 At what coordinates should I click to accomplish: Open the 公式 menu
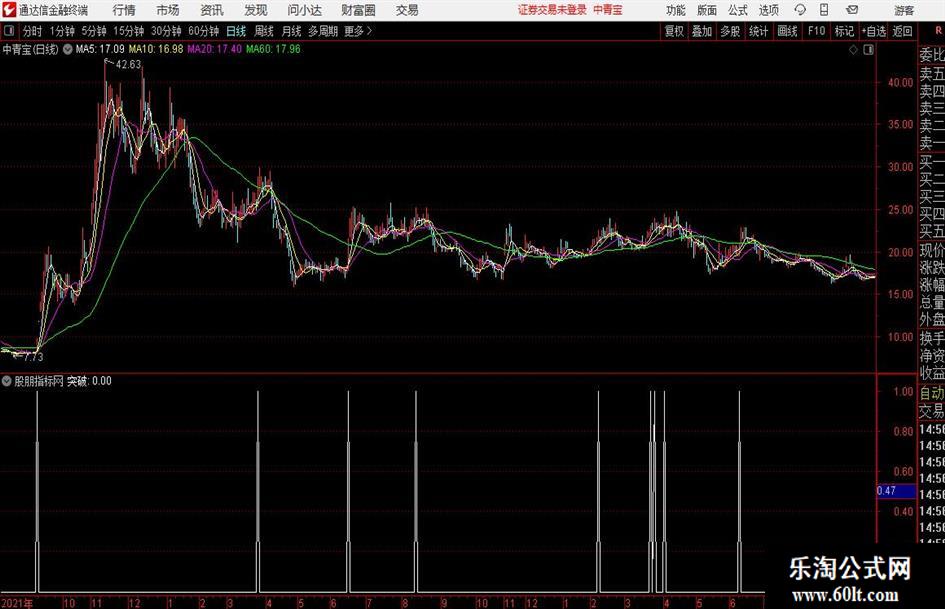[738, 10]
